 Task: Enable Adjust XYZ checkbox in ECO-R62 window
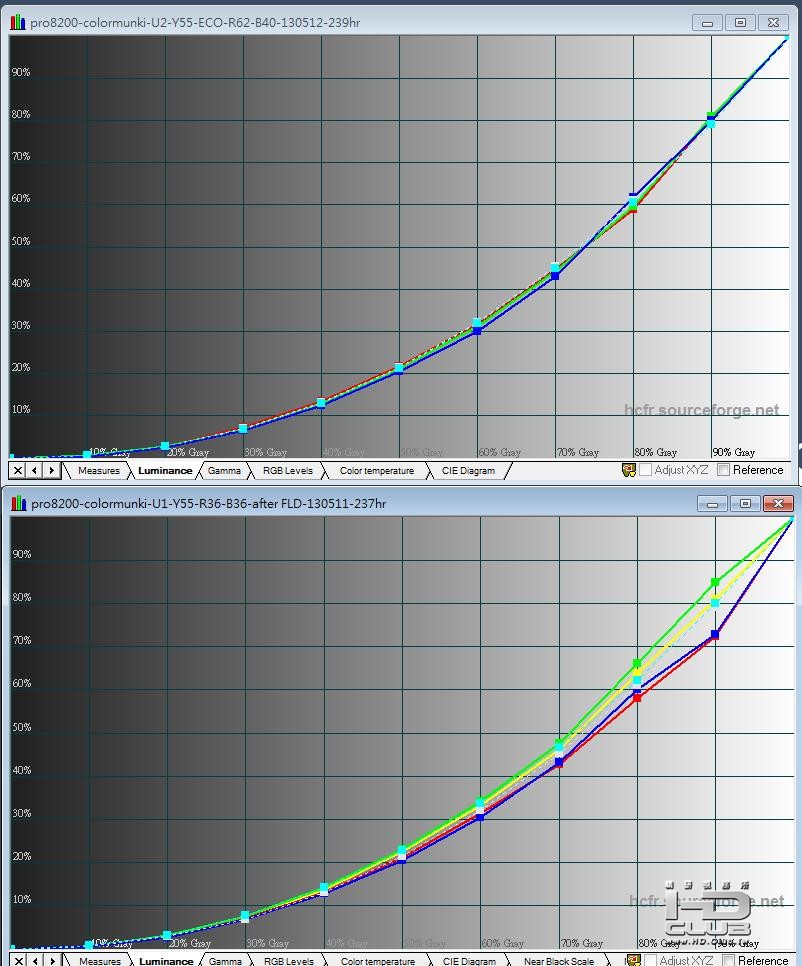pyautogui.click(x=646, y=470)
